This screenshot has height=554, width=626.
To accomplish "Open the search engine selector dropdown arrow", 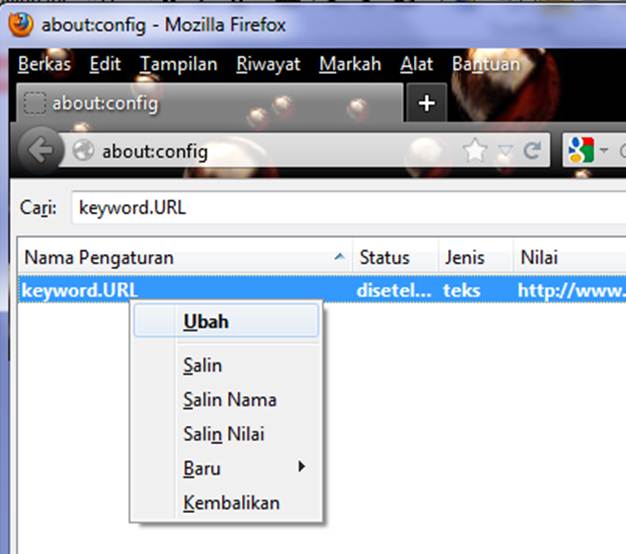I will click(604, 150).
